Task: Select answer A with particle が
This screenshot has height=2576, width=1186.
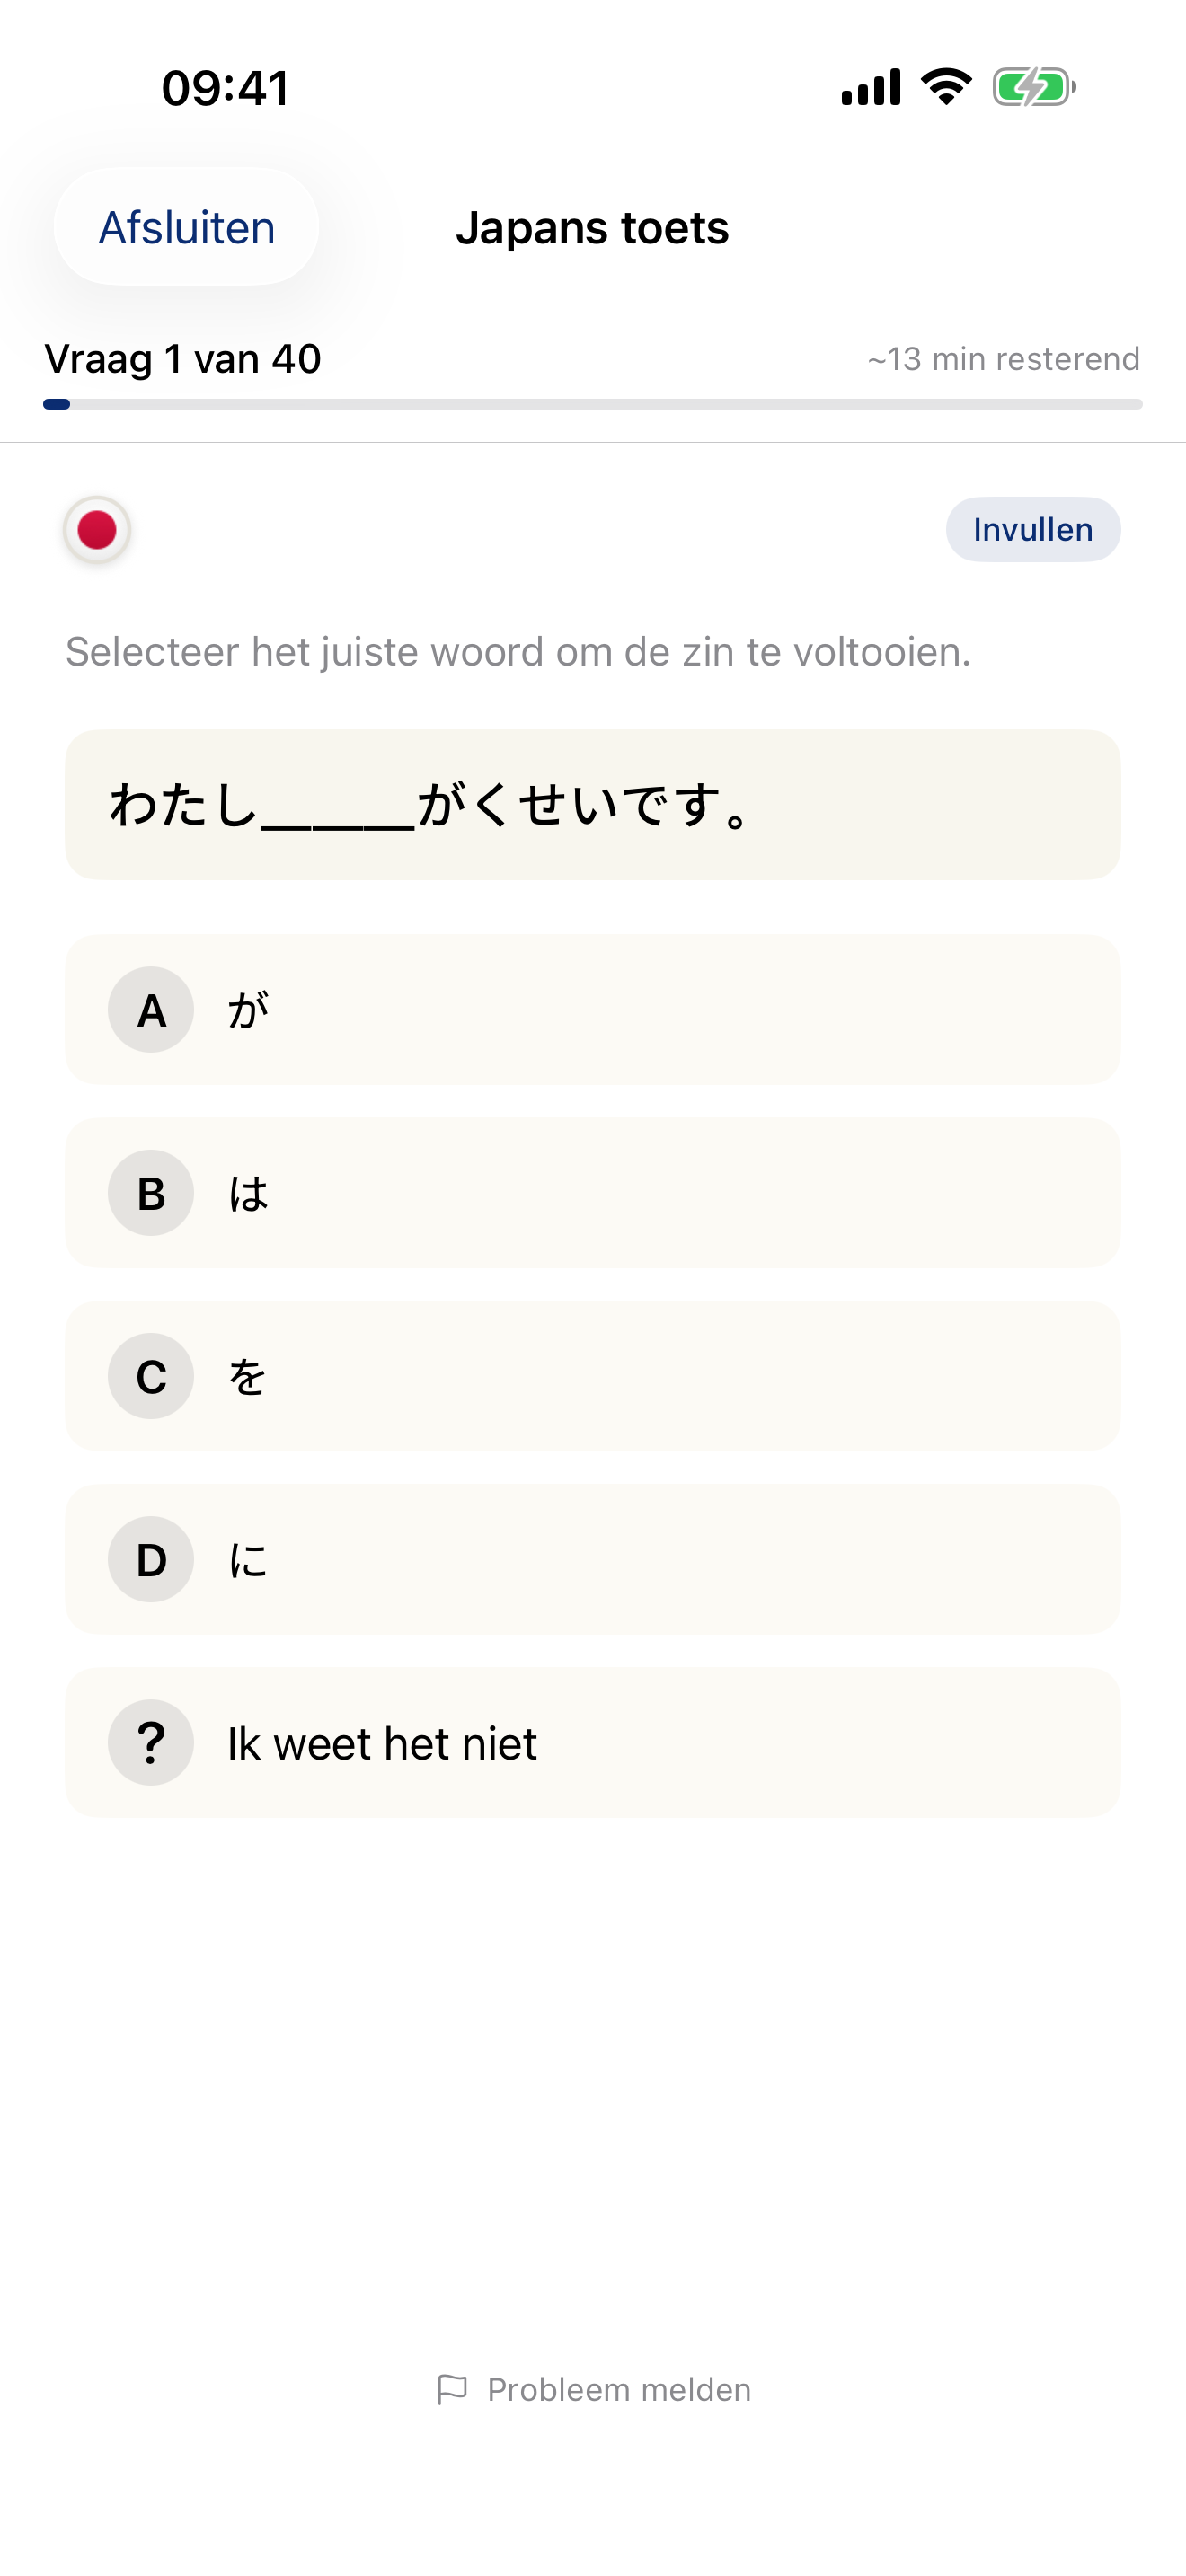Action: (x=592, y=1010)
